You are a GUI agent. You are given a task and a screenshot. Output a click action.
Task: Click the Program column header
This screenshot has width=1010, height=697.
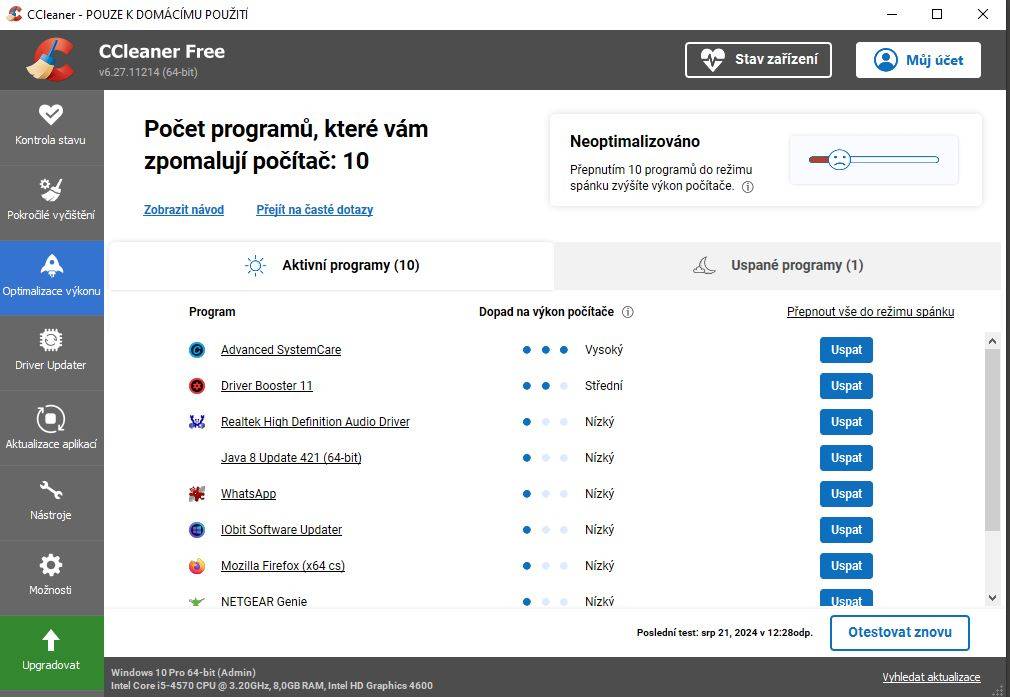(212, 312)
